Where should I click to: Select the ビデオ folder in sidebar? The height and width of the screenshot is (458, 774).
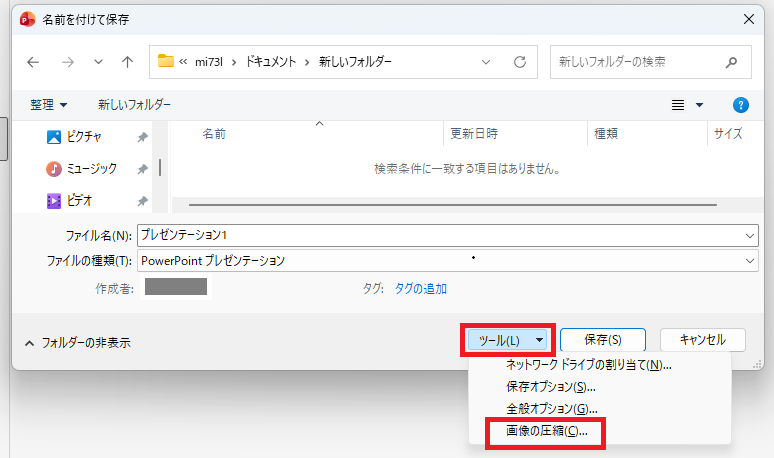pyautogui.click(x=80, y=200)
